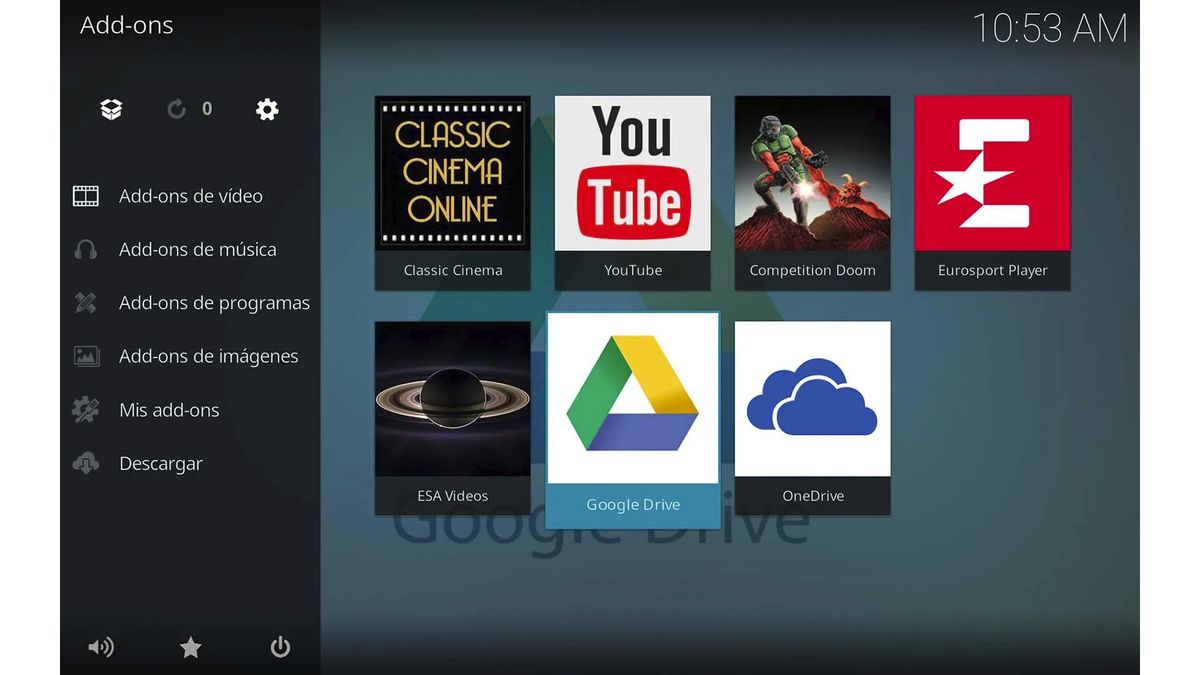1200x675 pixels.
Task: Open the add-on browser package icon
Action: 110,109
